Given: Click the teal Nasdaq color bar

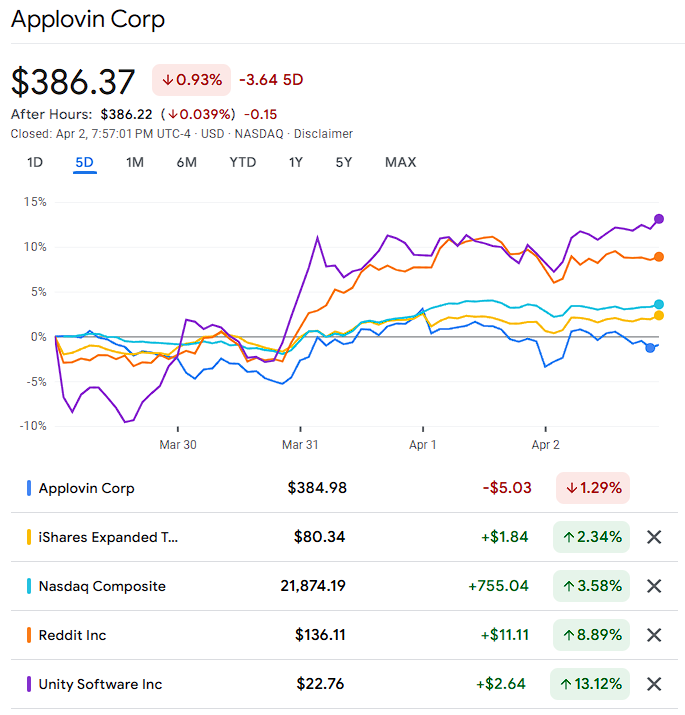Looking at the screenshot, I should click(x=29, y=585).
